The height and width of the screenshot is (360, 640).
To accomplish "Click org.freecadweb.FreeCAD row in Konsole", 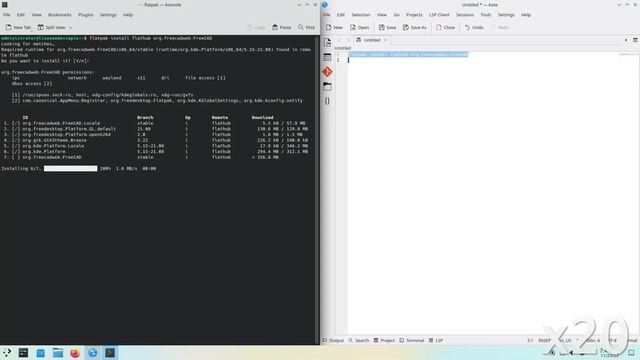I will (x=141, y=157).
